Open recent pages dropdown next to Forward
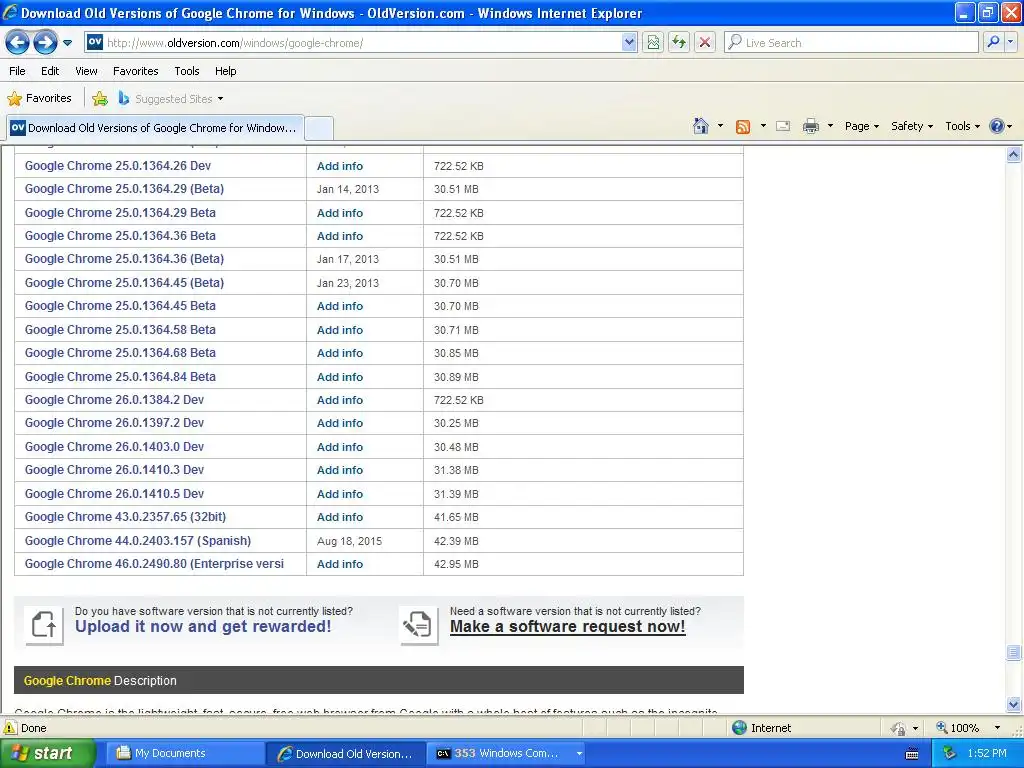 click(67, 43)
